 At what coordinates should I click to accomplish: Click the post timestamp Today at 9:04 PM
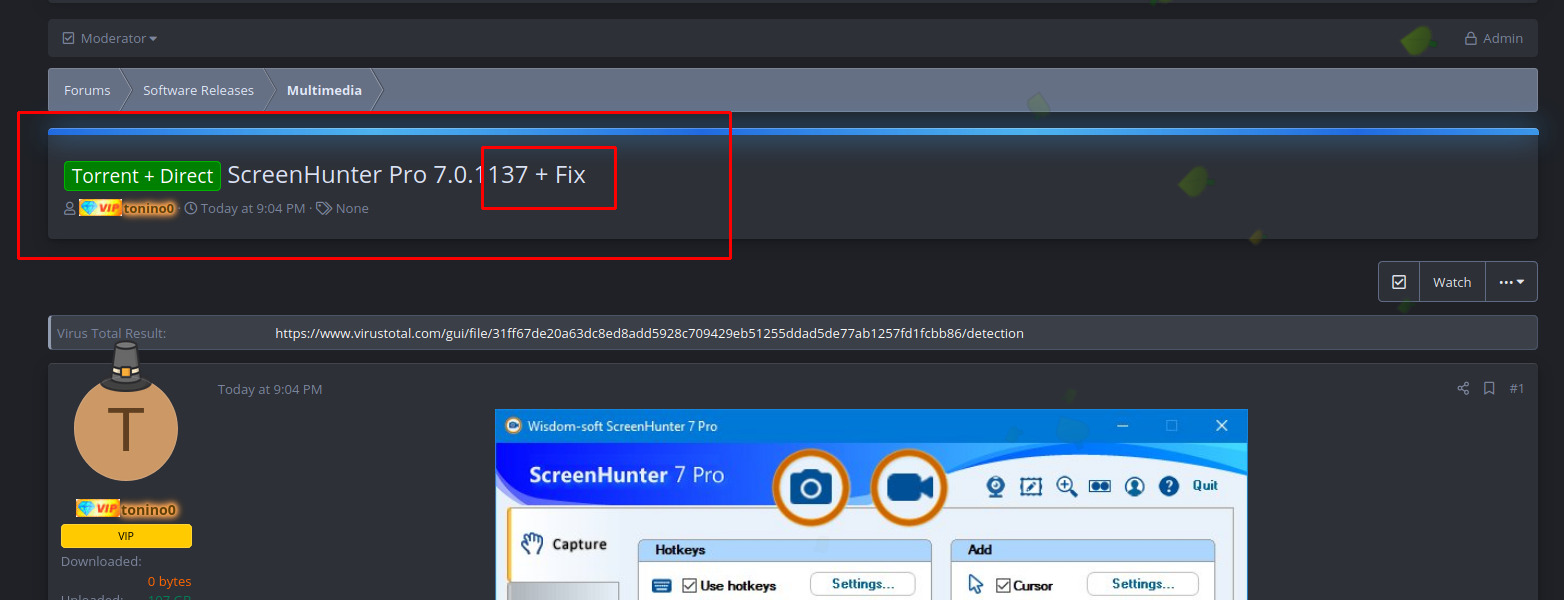click(x=270, y=389)
